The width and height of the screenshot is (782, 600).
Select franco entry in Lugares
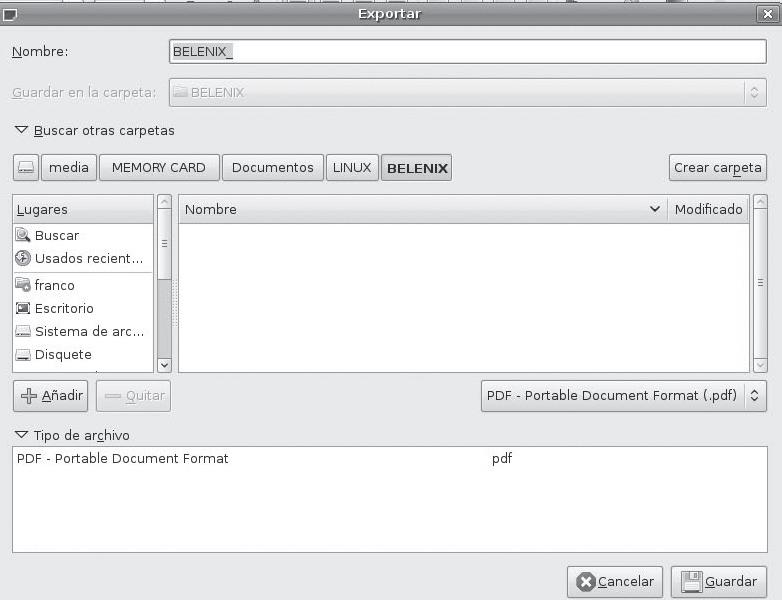coord(83,285)
